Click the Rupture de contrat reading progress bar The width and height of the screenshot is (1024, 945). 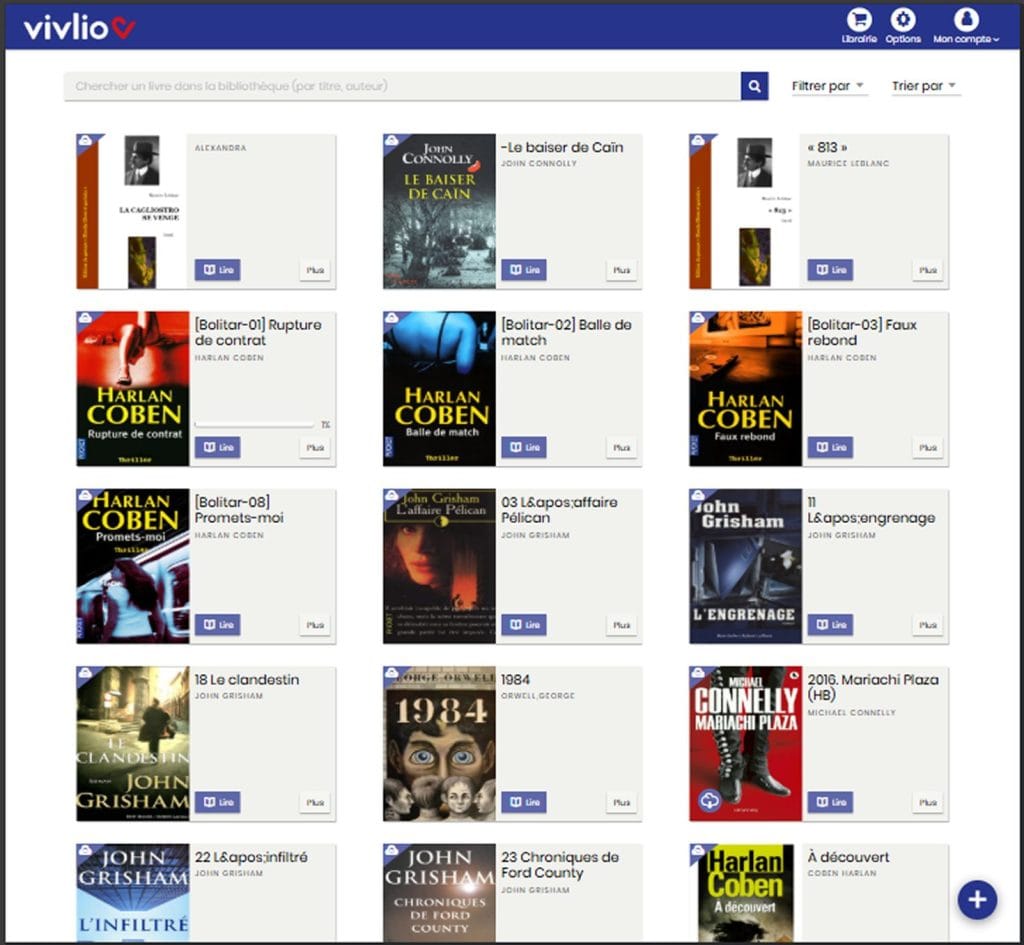pos(255,425)
